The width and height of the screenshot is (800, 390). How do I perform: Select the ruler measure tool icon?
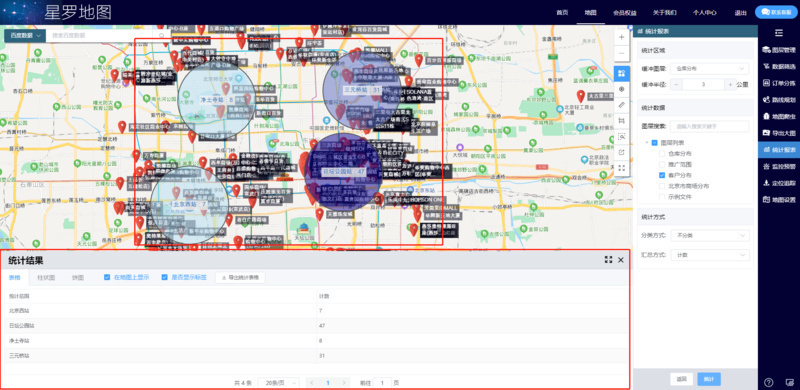621,105
